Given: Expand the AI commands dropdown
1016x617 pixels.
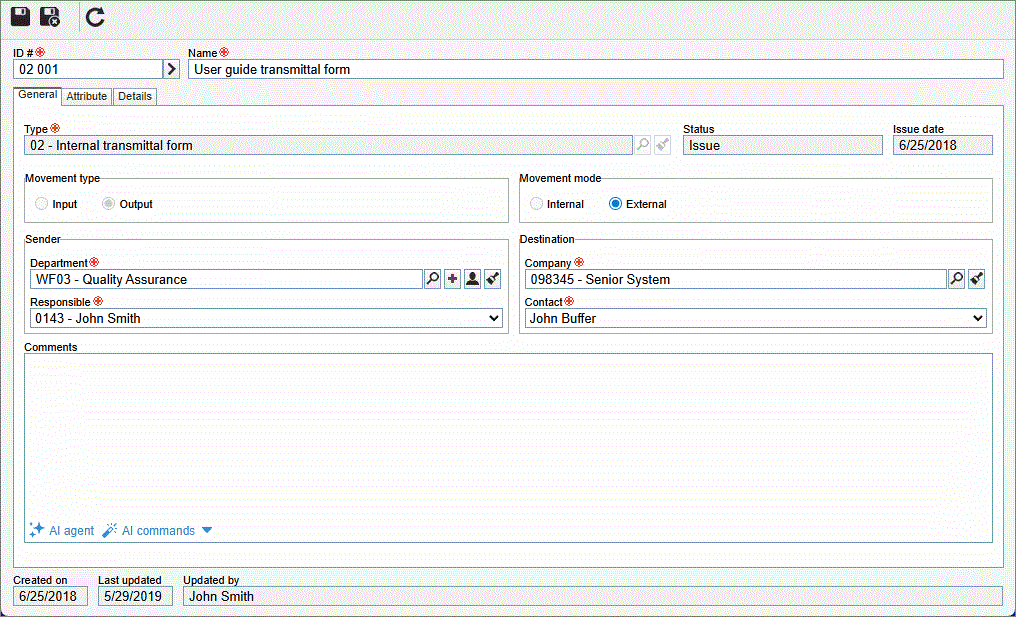Looking at the screenshot, I should click(x=207, y=531).
